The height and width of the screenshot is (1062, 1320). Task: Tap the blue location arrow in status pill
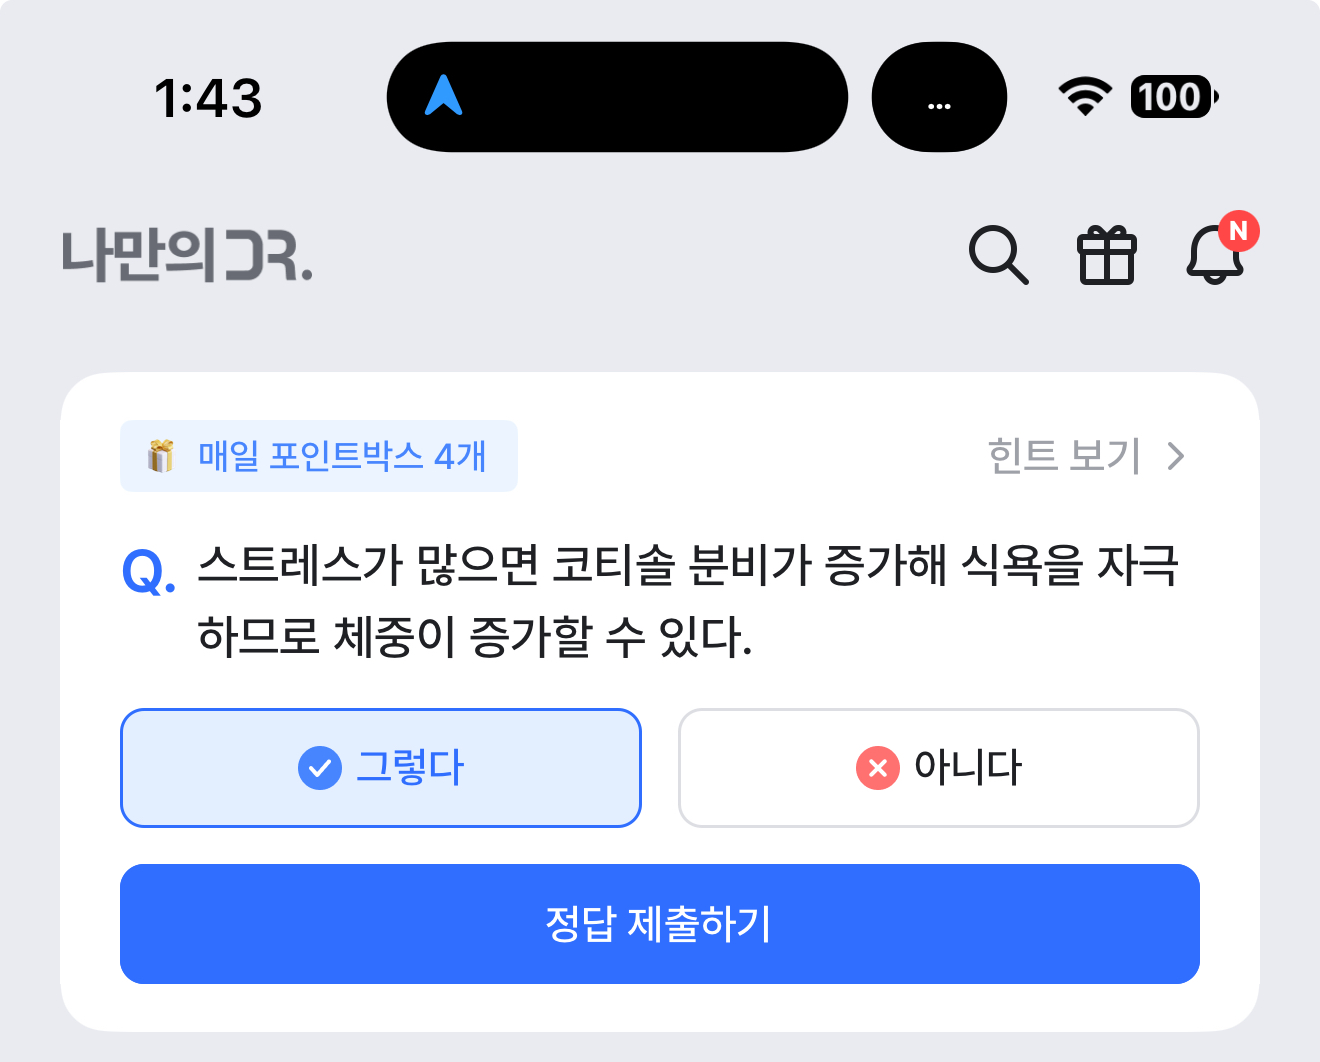[x=444, y=96]
